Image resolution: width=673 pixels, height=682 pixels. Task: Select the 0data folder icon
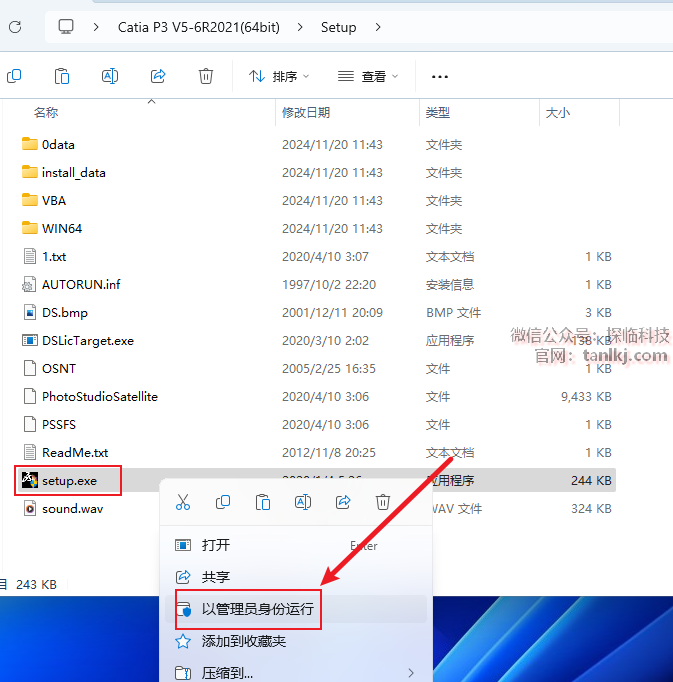coord(30,144)
